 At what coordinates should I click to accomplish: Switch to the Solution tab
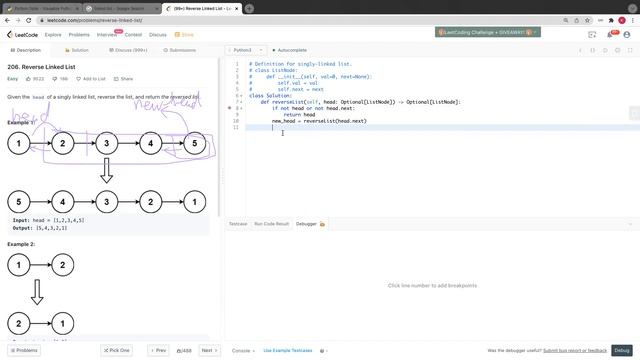pos(77,50)
